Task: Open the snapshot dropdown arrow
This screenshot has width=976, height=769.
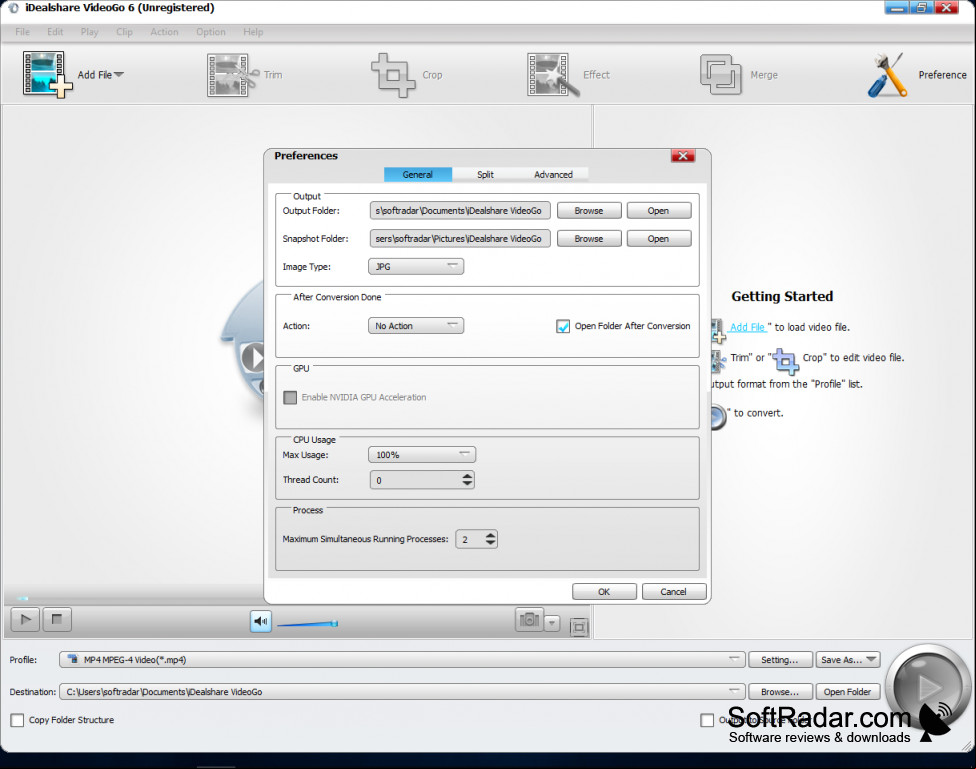Action: (552, 623)
